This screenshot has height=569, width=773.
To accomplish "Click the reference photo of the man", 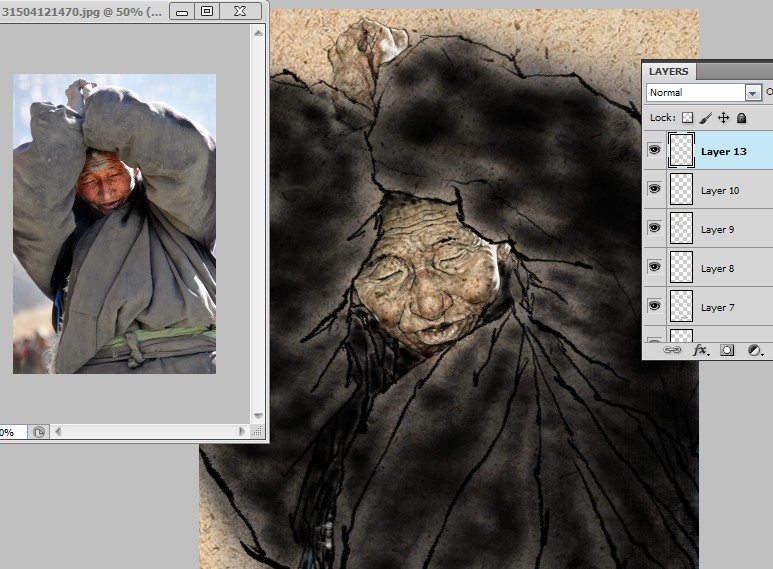I will click(x=114, y=224).
